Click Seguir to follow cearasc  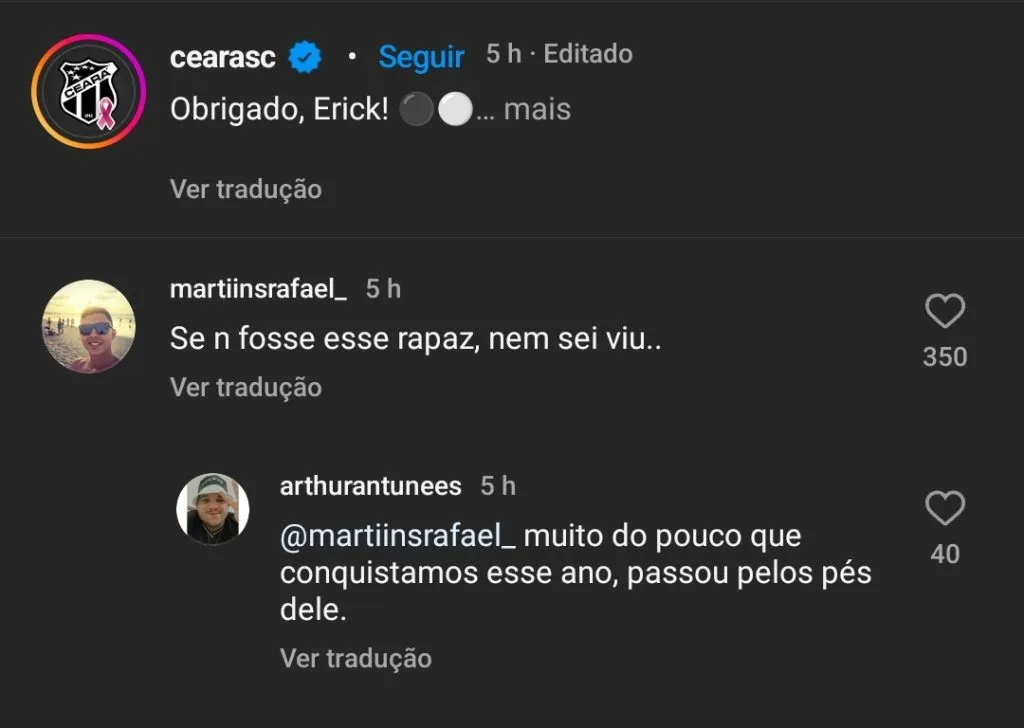click(421, 57)
